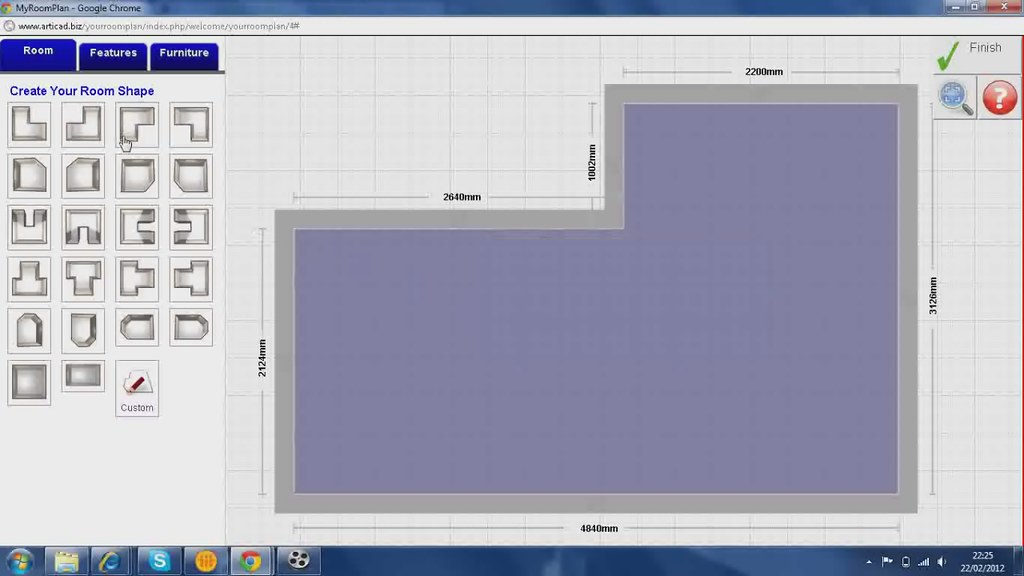Switch to the Furniture tab
This screenshot has width=1024, height=576.
[x=184, y=54]
